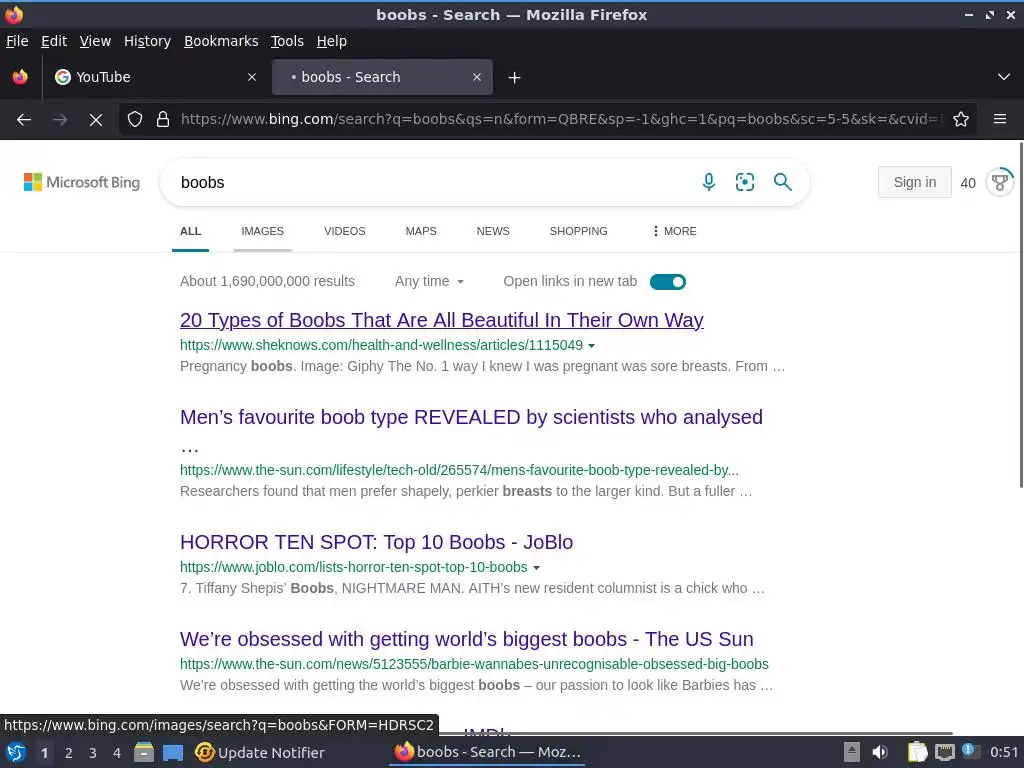This screenshot has width=1024, height=768.
Task: Open Microsoft Rewards trophy icon
Action: point(999,182)
